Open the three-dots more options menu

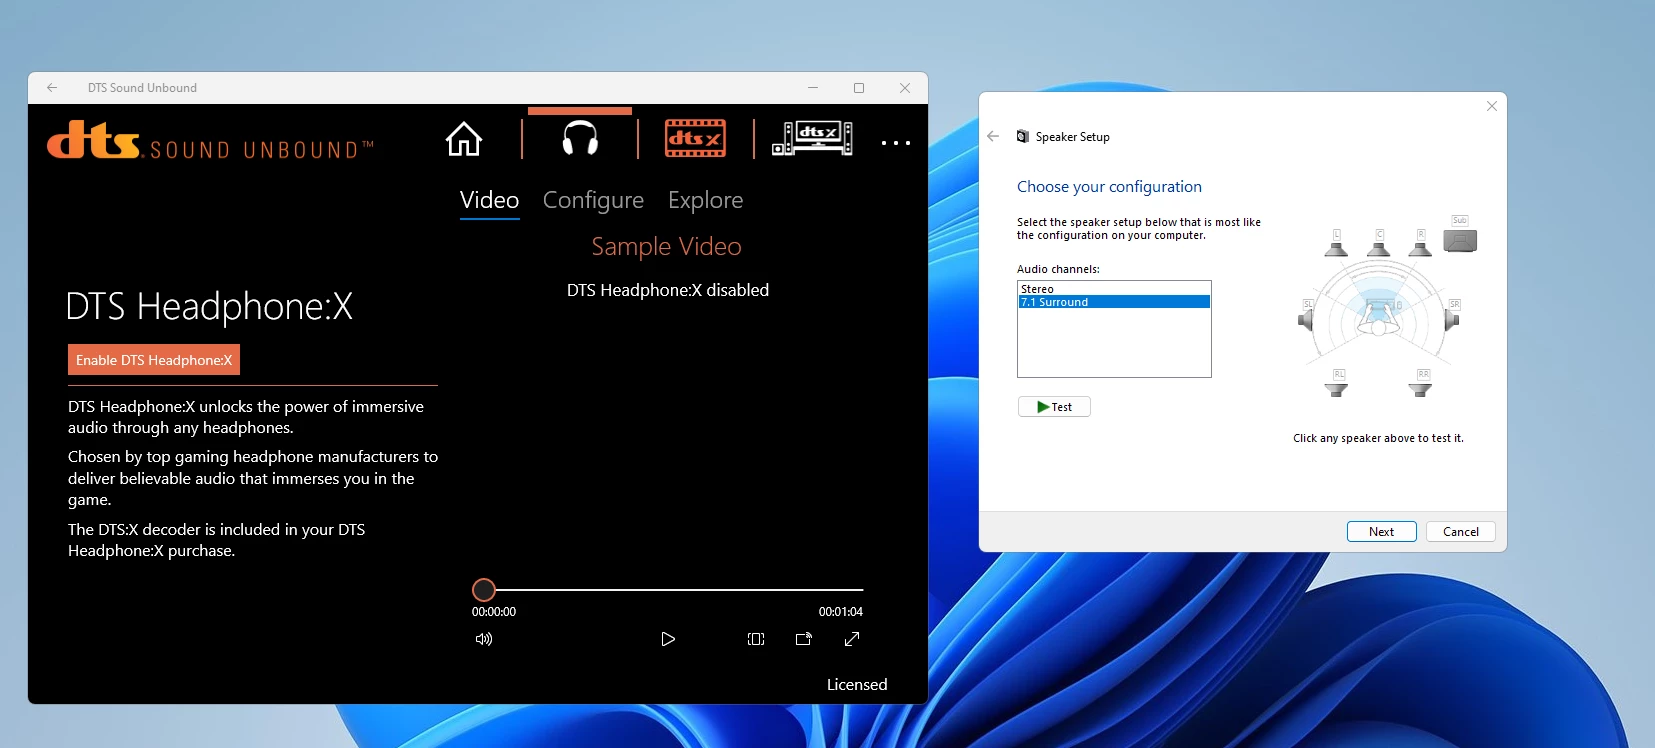(x=896, y=143)
